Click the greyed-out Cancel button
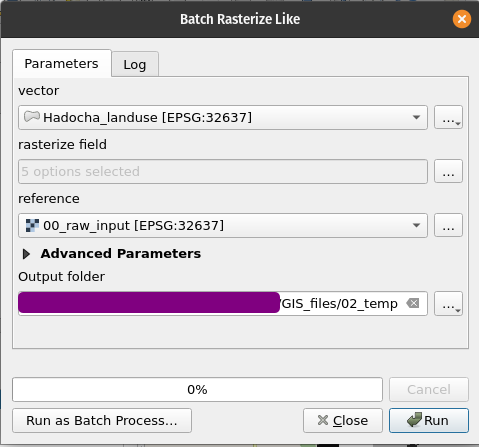The height and width of the screenshot is (447, 479). tap(429, 389)
